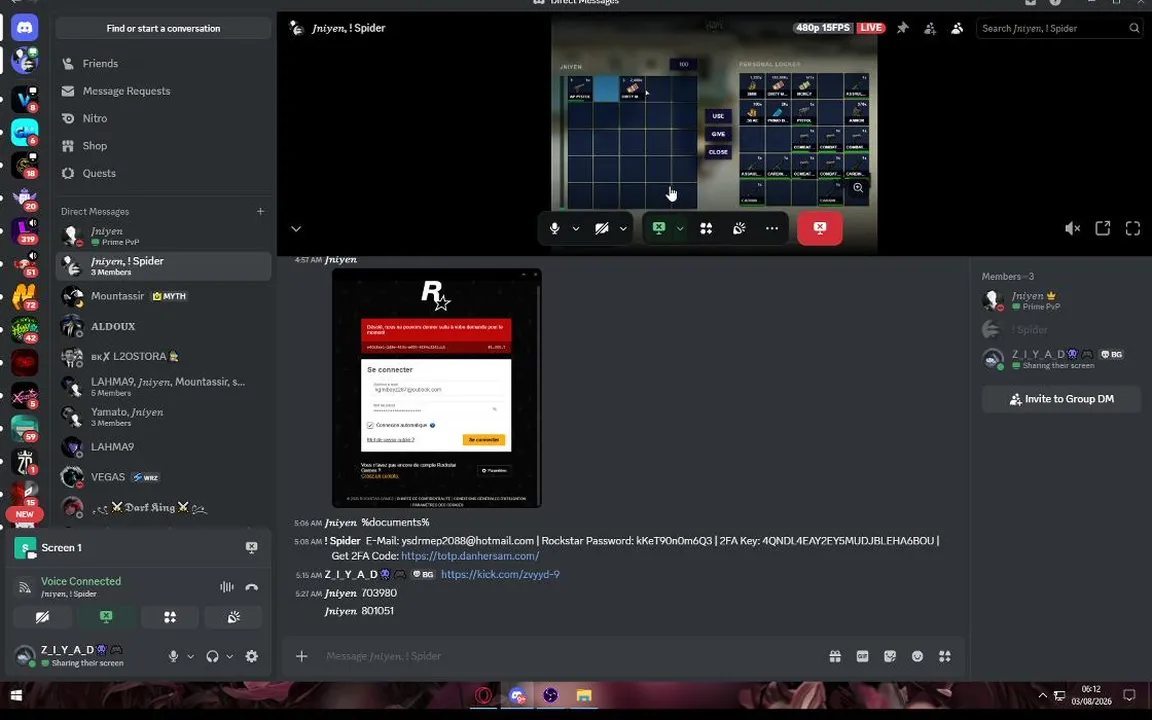This screenshot has height=720, width=1152.
Task: Open User Settings gear
Action: pyautogui.click(x=251, y=656)
